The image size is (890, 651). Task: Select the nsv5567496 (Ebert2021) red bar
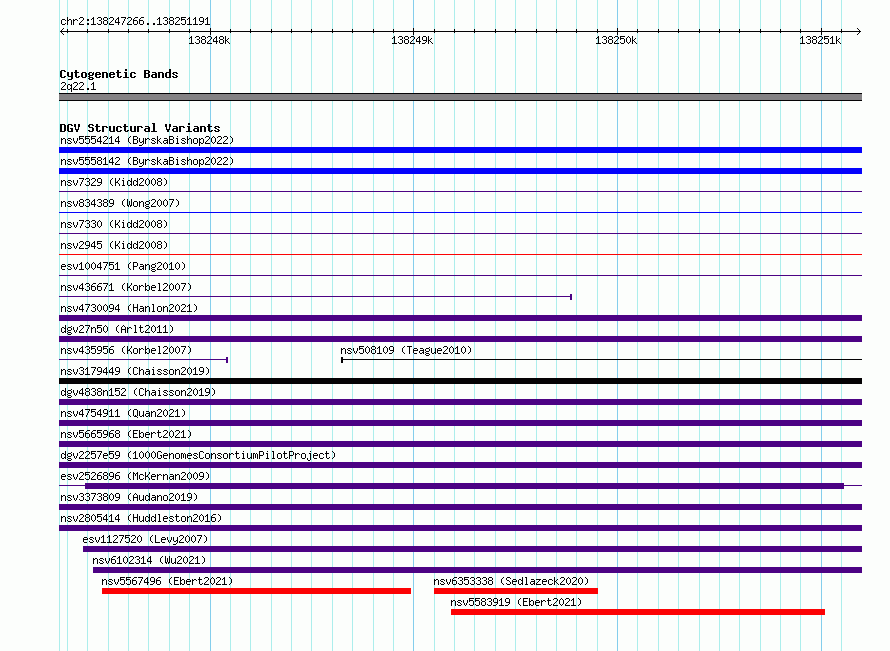click(x=257, y=591)
